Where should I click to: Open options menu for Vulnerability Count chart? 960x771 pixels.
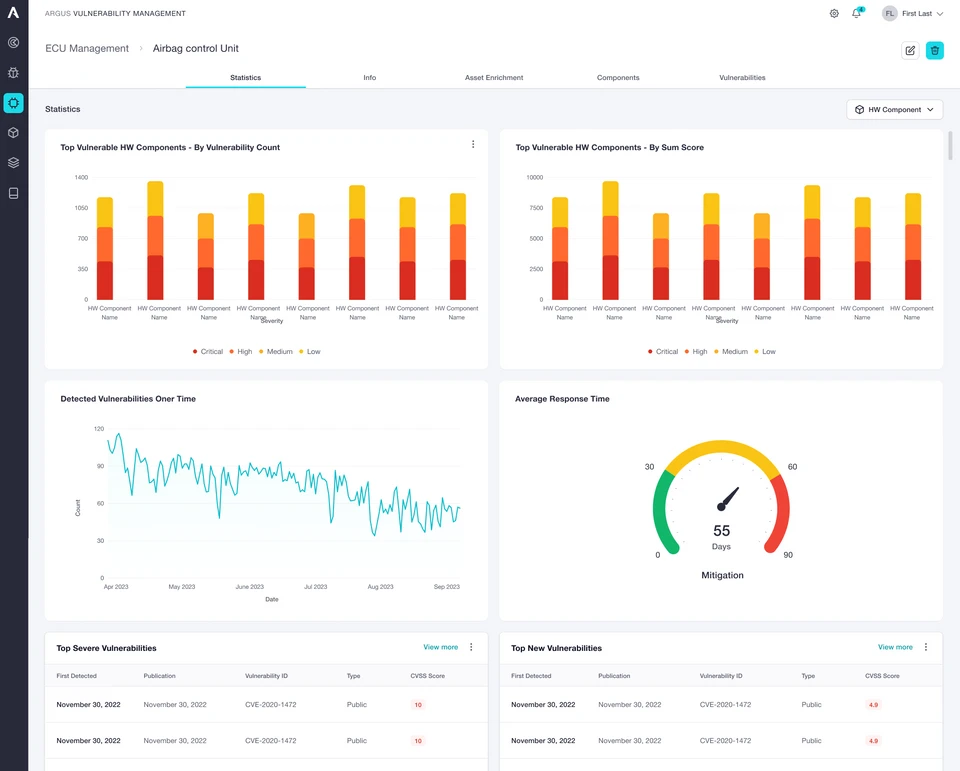point(473,145)
